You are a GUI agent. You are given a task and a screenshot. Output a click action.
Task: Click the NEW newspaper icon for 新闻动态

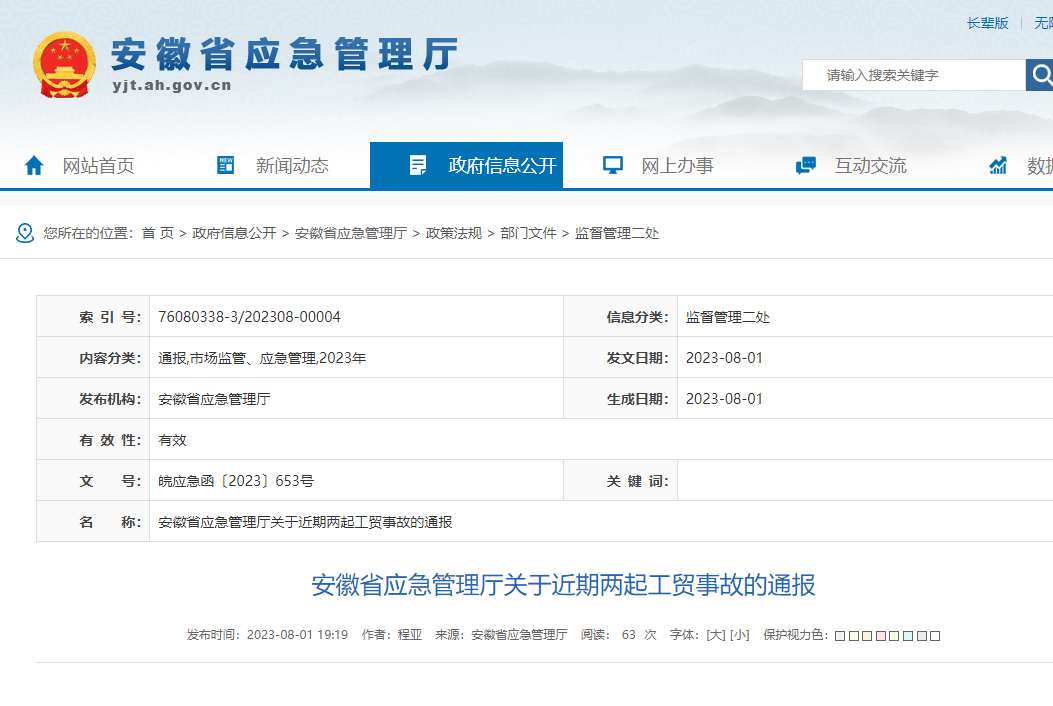[226, 165]
